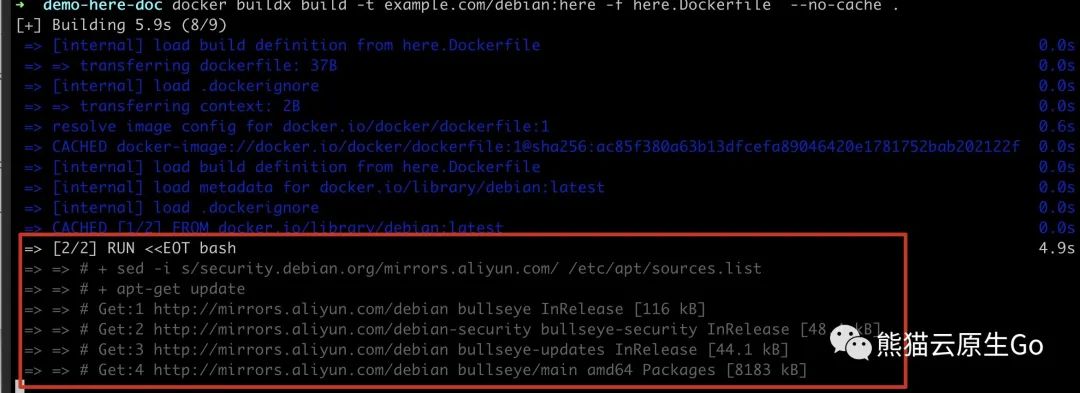Click the '[+] Building 5.9s (8/9)' status line
Viewport: 1080px width, 393px height.
121,25
